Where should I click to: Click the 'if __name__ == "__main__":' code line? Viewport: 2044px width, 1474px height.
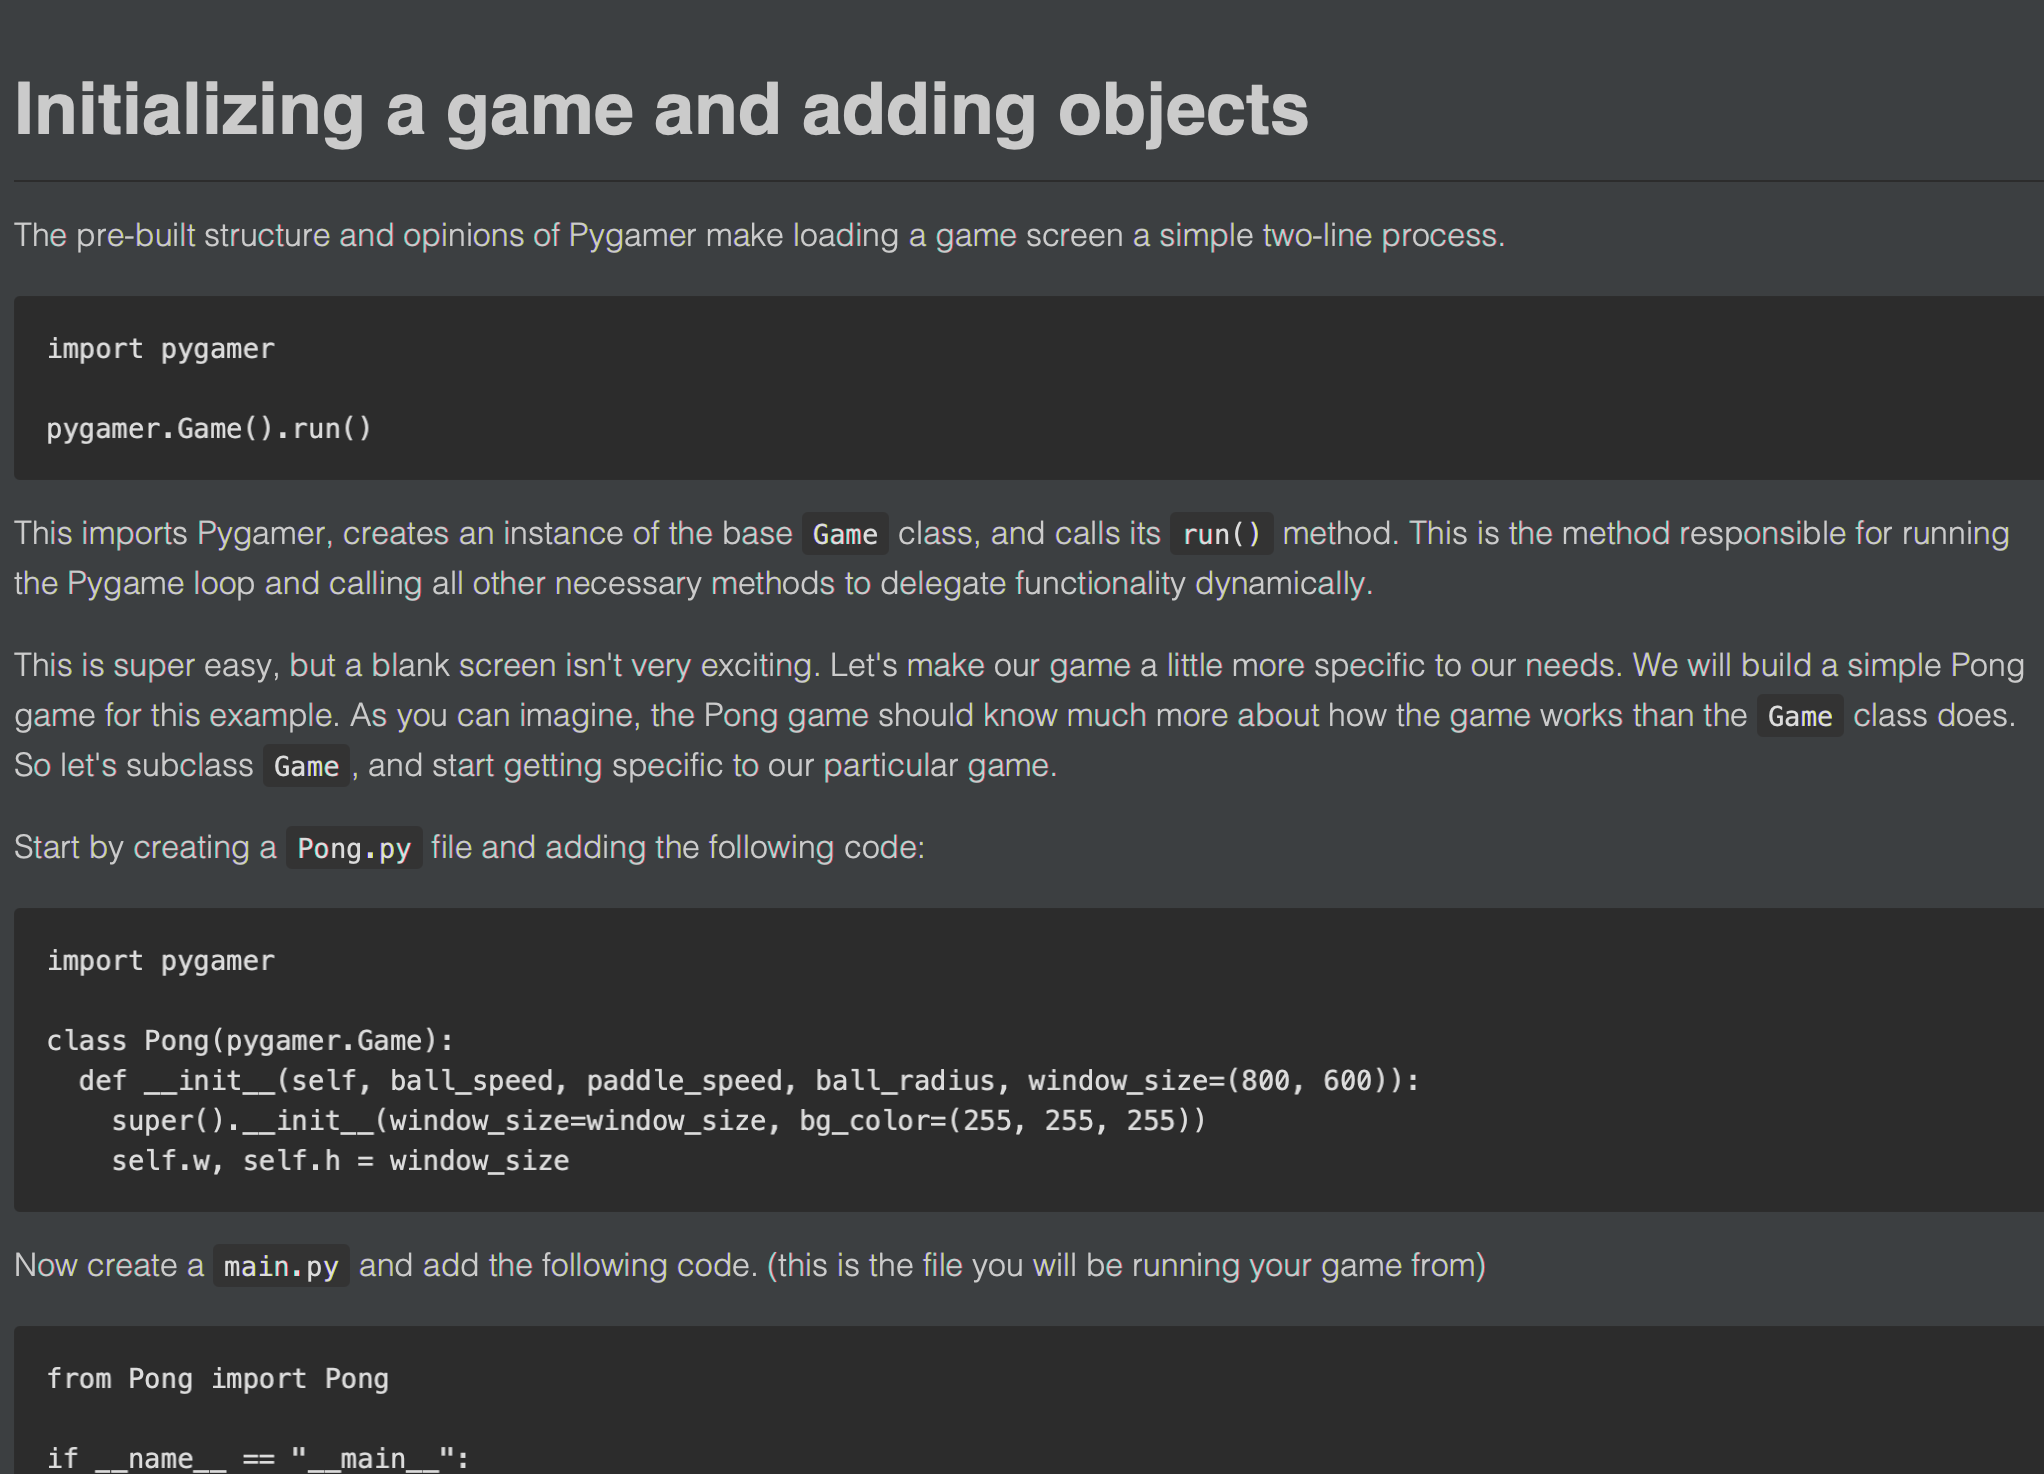(258, 1459)
